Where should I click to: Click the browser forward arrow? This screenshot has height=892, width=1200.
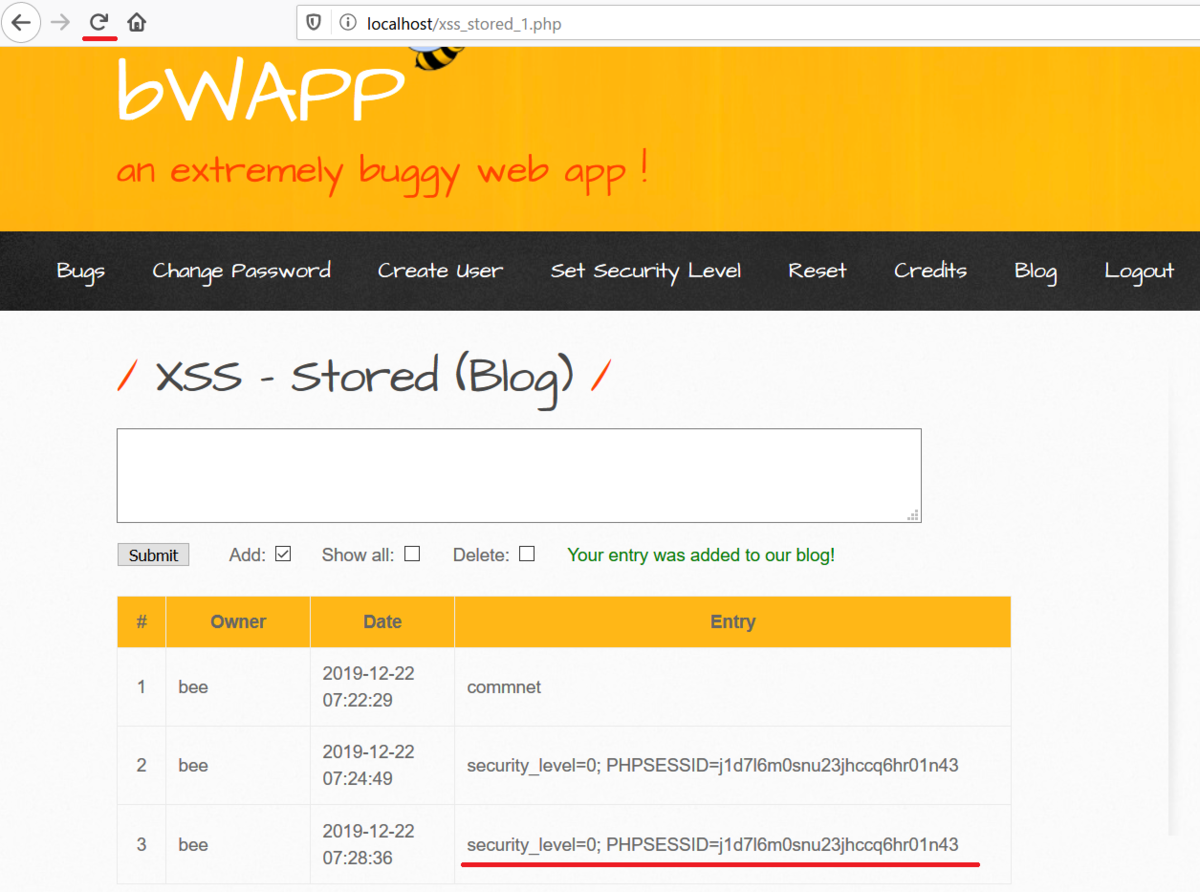61,22
